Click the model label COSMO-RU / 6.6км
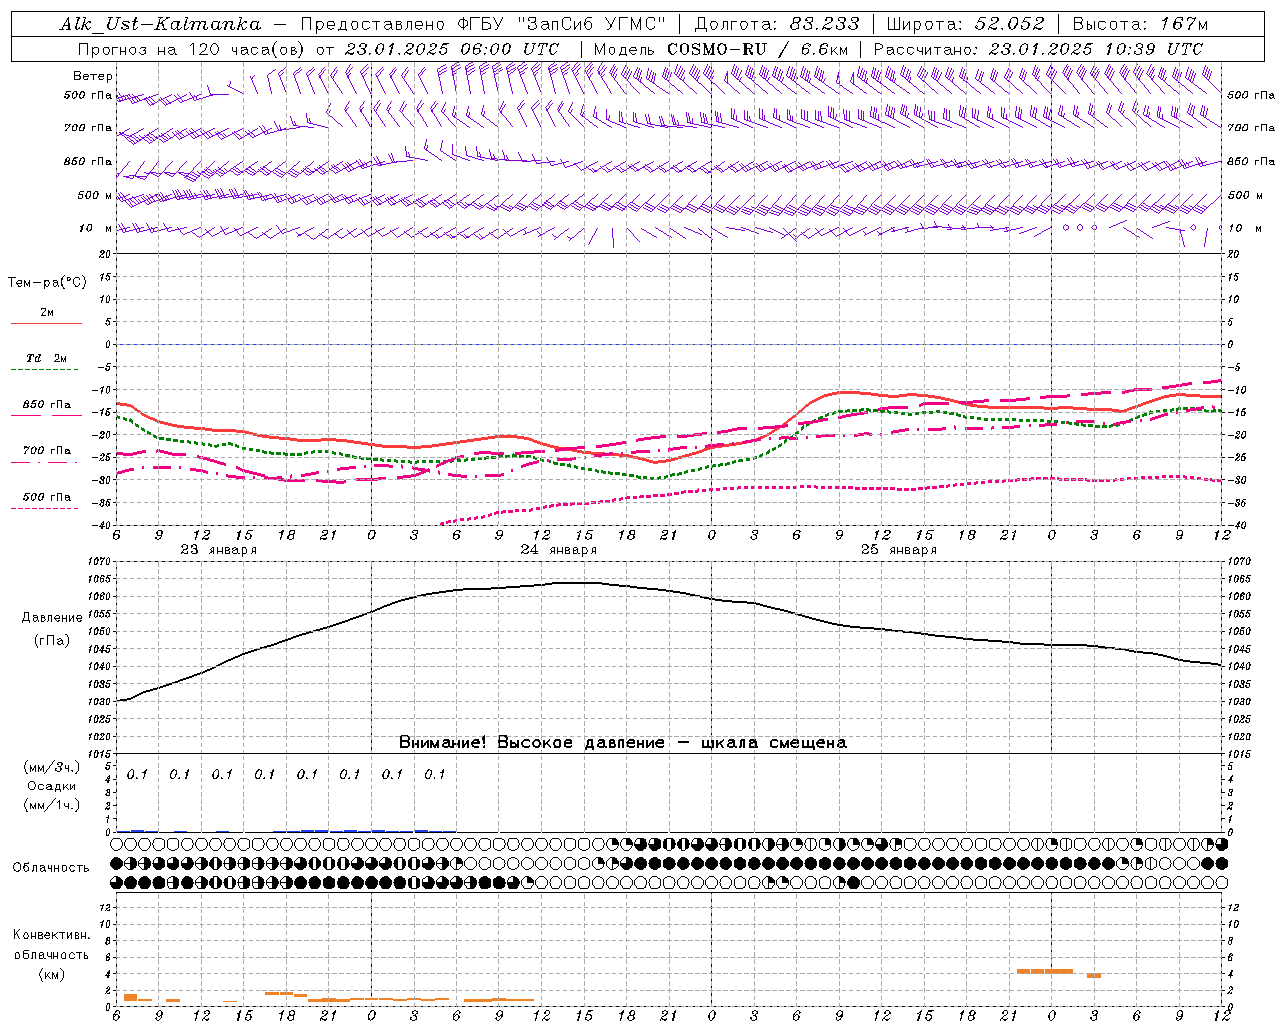The width and height of the screenshot is (1280, 1024). click(758, 49)
